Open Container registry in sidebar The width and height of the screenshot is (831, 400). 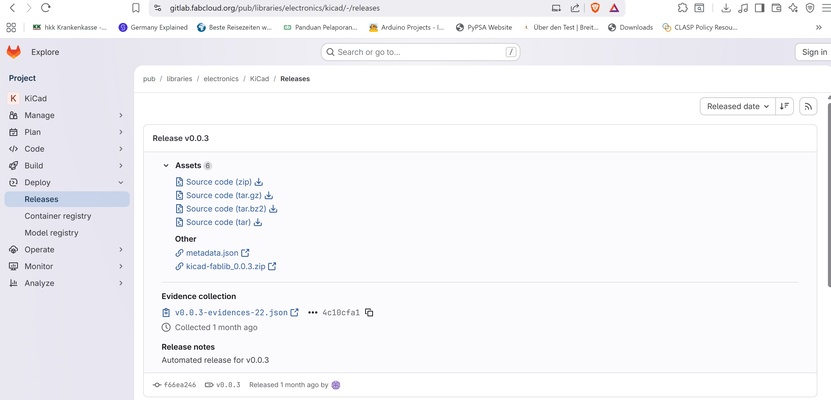pyautogui.click(x=67, y=216)
